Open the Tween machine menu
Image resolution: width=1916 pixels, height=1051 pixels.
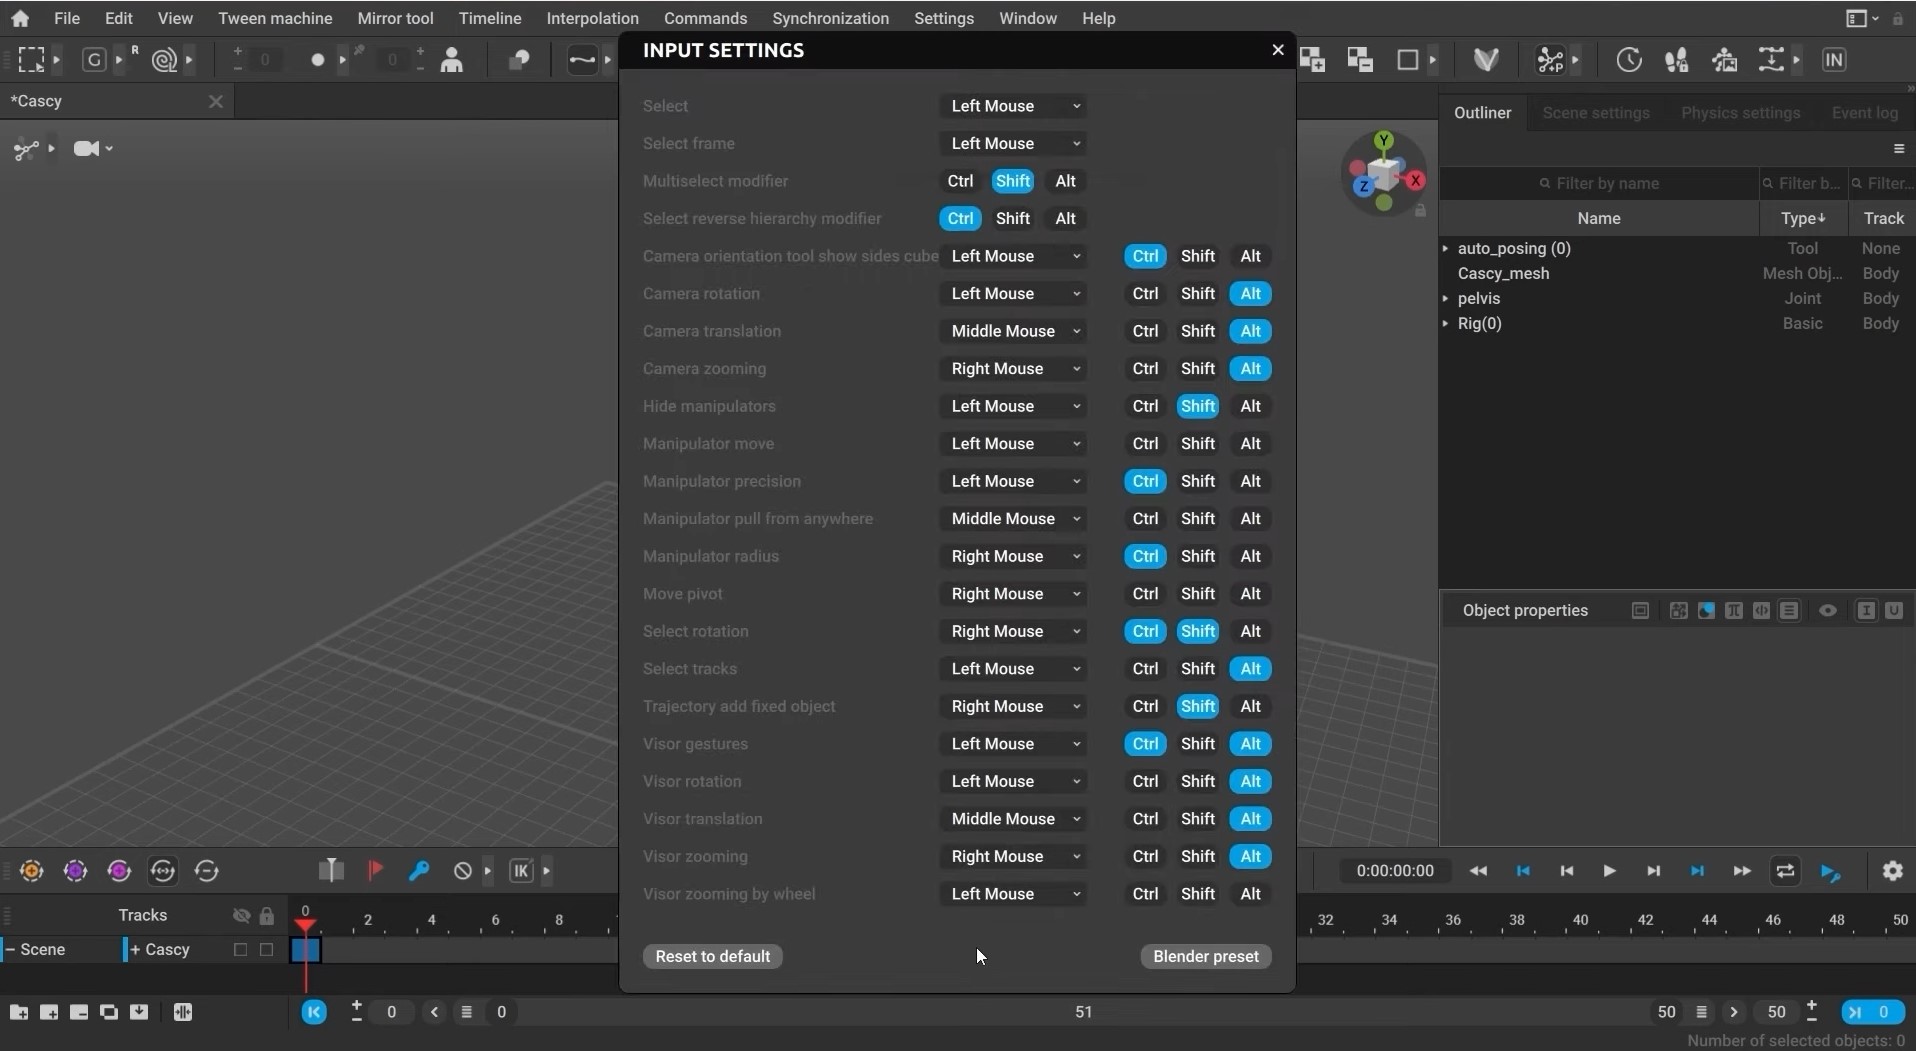coord(275,18)
